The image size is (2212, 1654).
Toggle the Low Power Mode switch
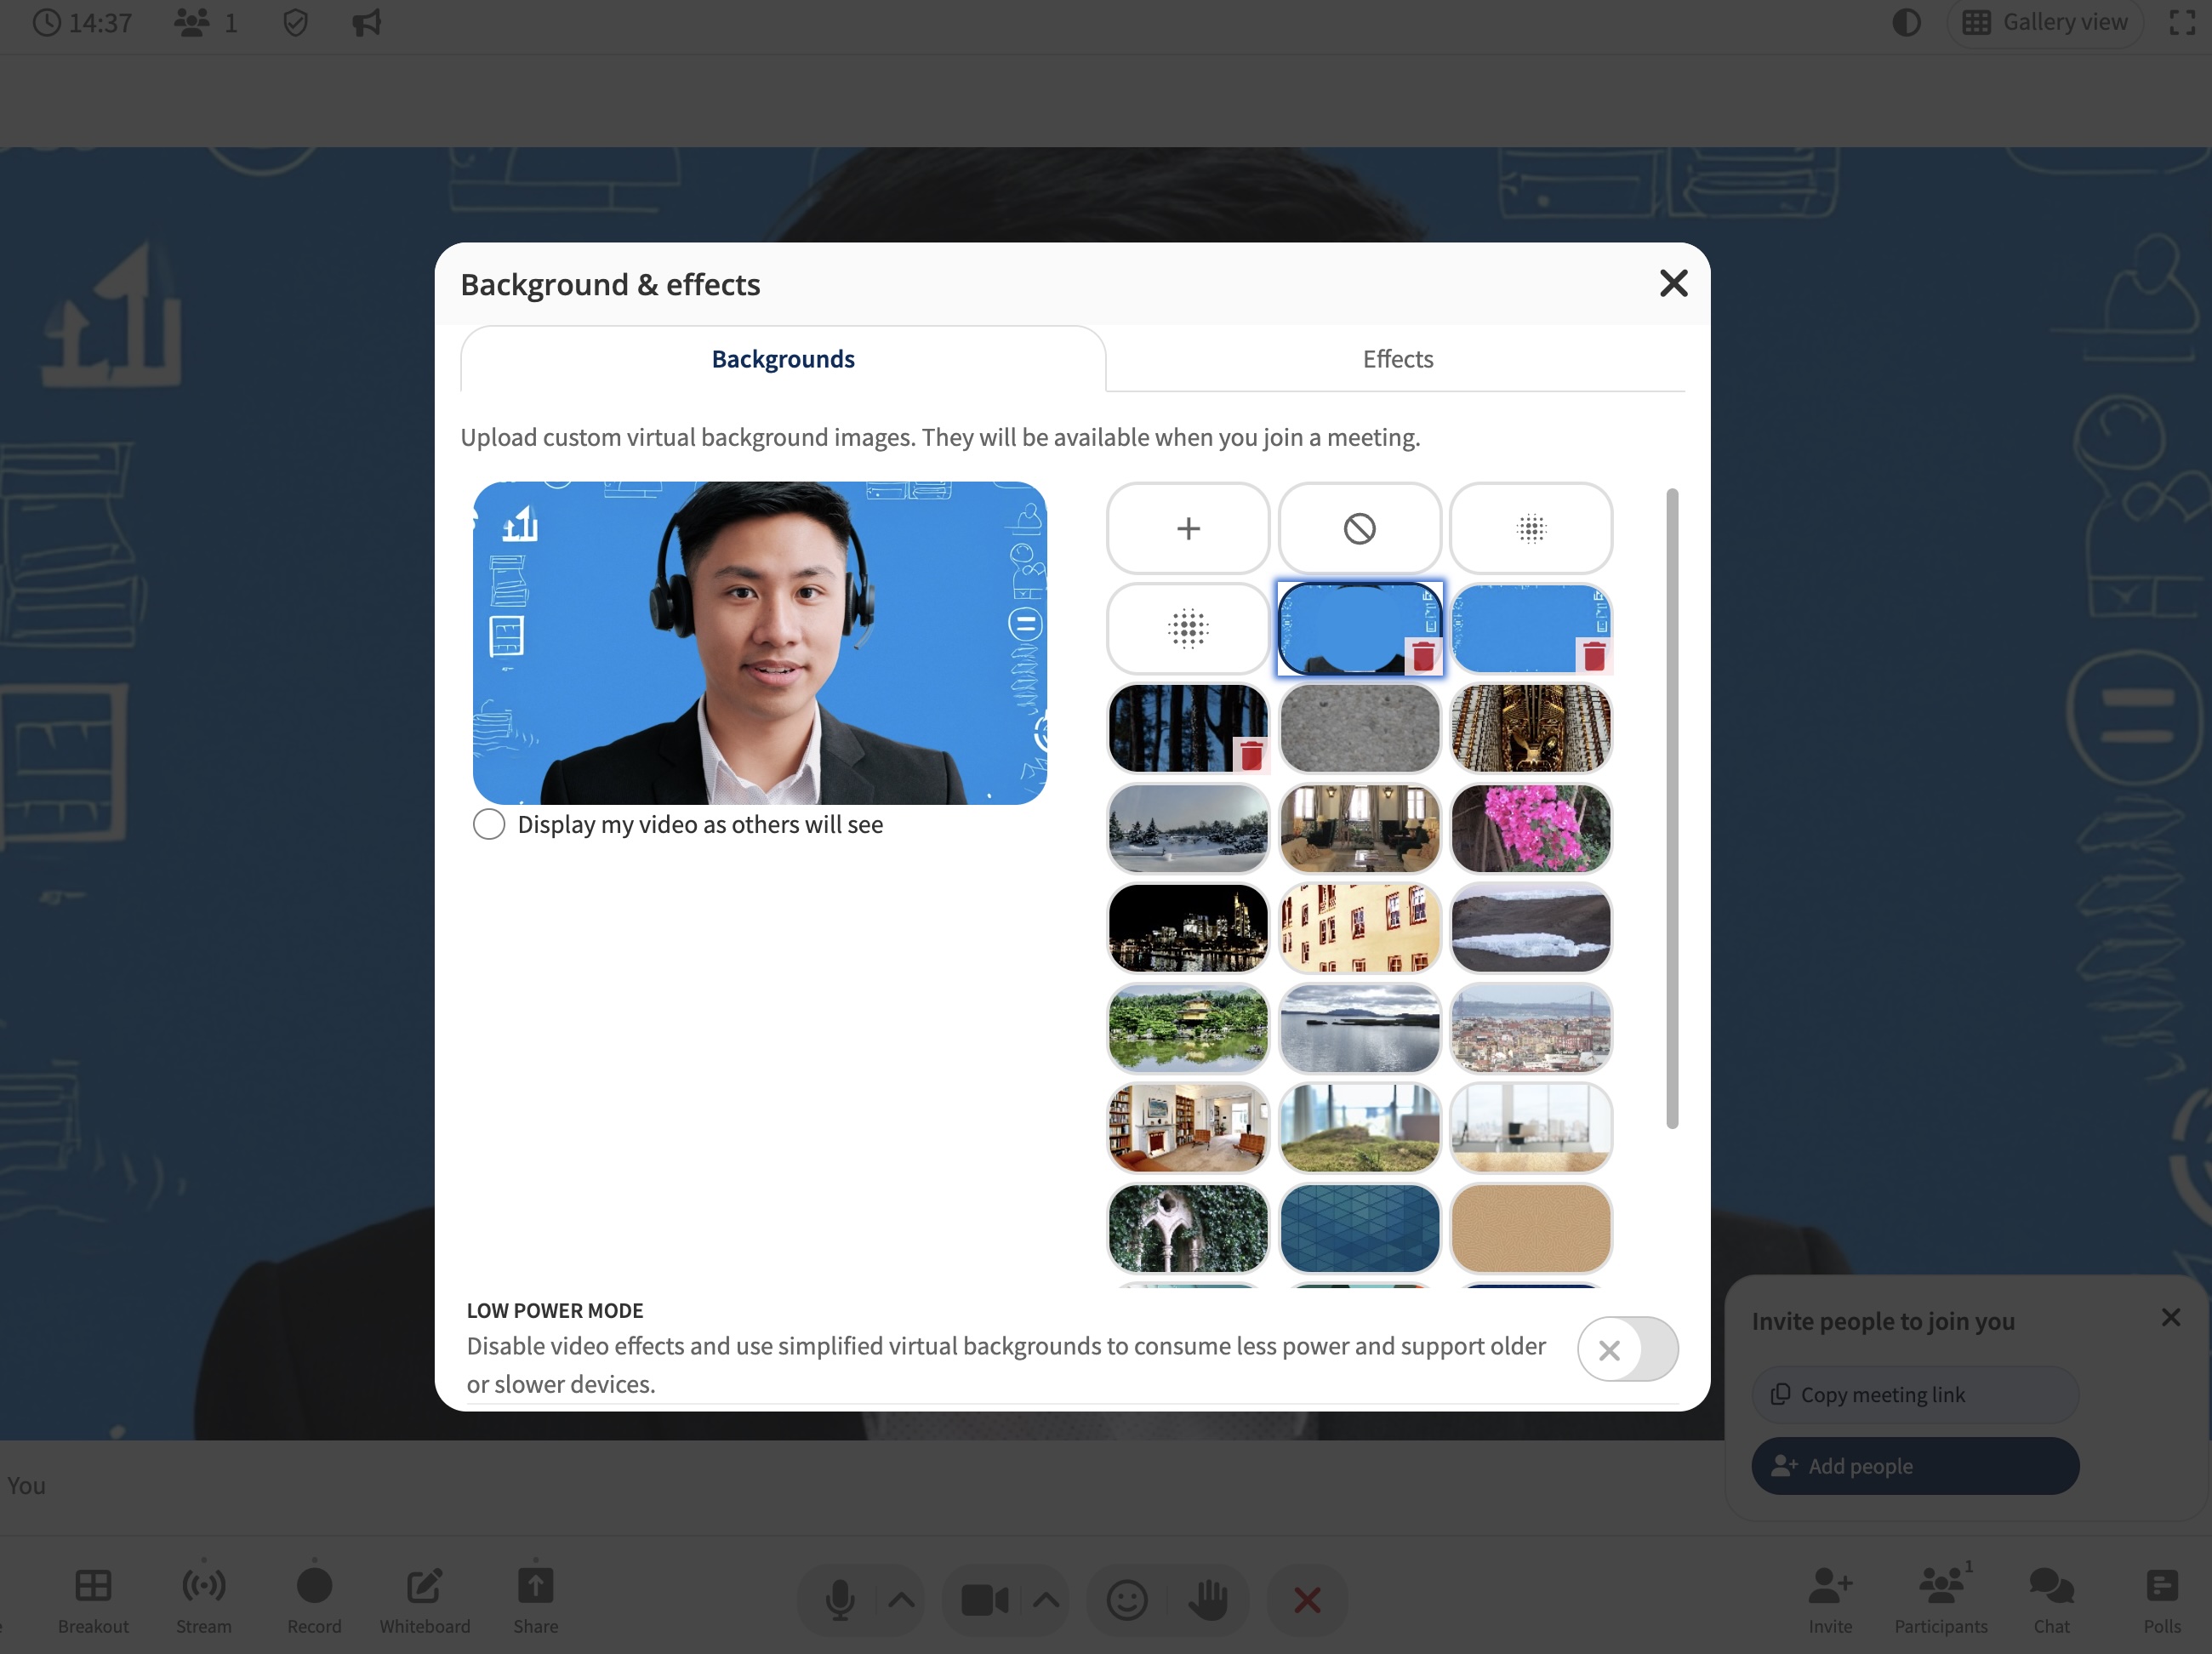click(1627, 1349)
